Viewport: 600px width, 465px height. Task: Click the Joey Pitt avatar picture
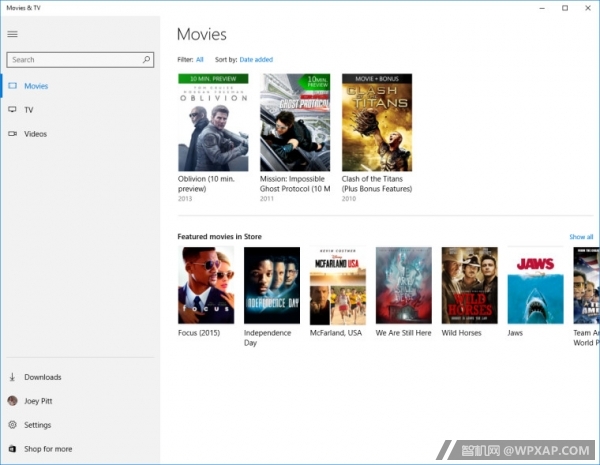click(x=12, y=401)
